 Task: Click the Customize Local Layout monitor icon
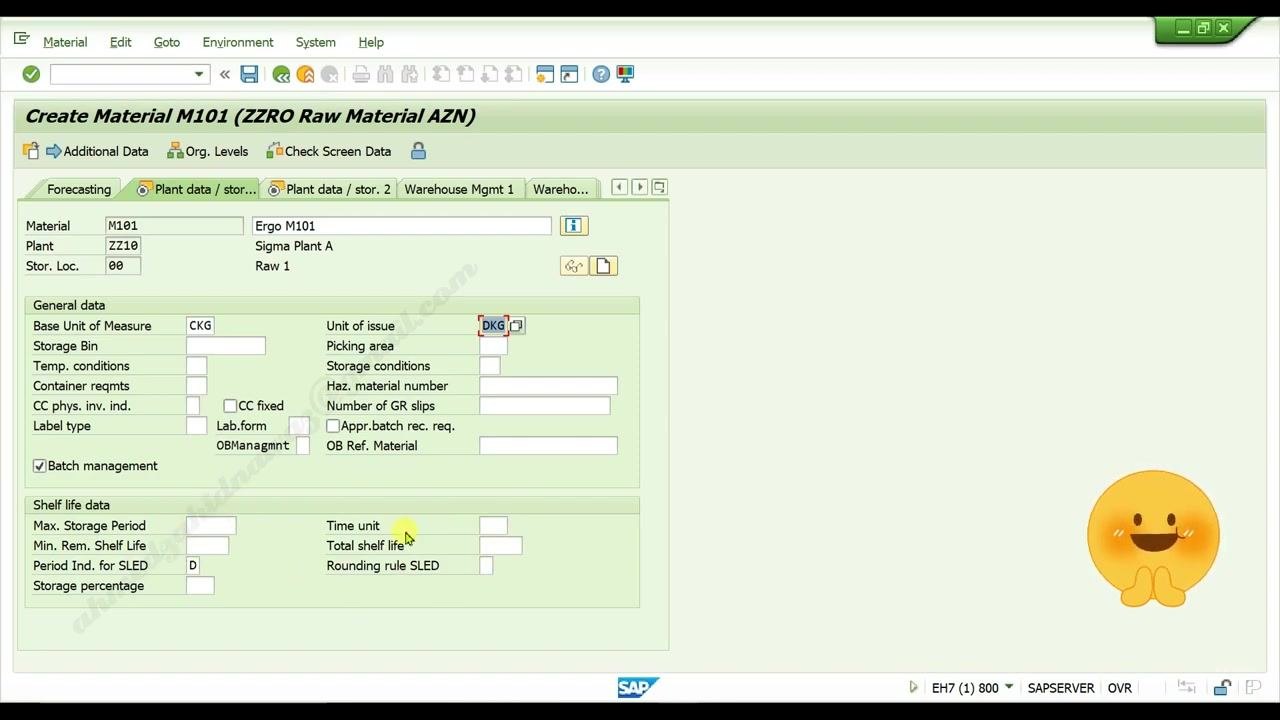click(625, 74)
